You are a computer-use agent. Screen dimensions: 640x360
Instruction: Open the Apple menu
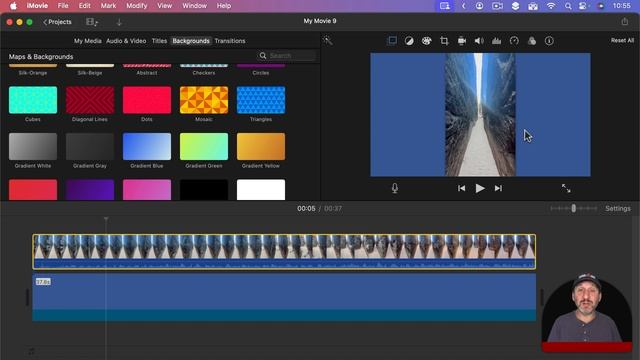pos(13,6)
